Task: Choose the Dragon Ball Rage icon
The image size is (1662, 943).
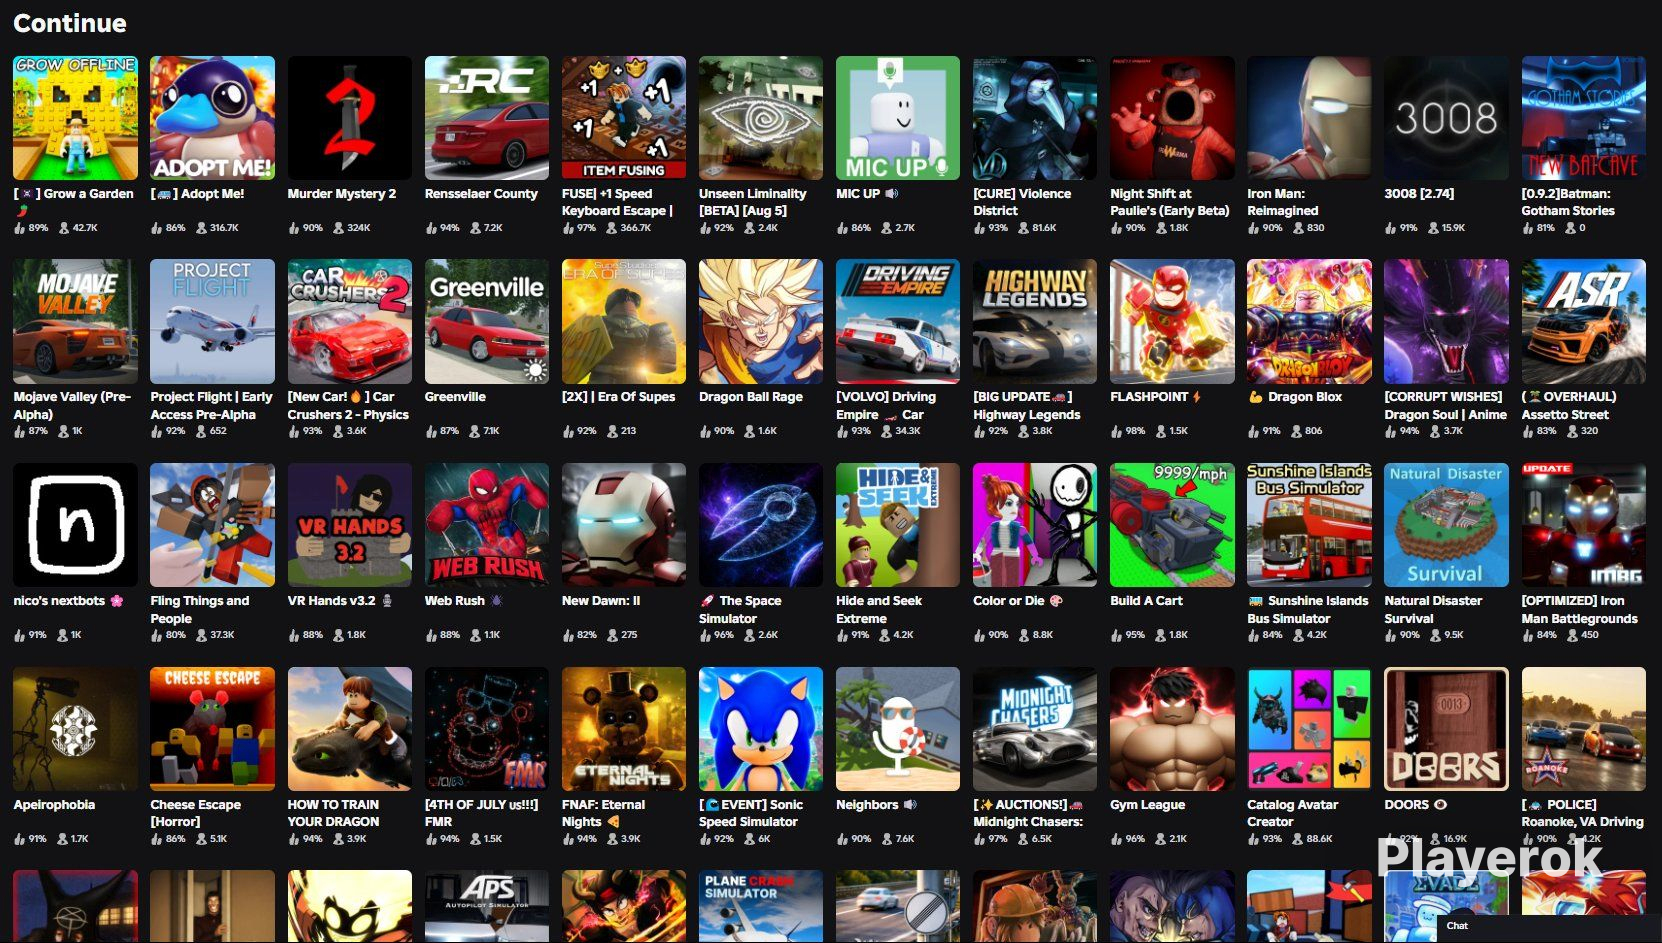Action: click(x=760, y=321)
